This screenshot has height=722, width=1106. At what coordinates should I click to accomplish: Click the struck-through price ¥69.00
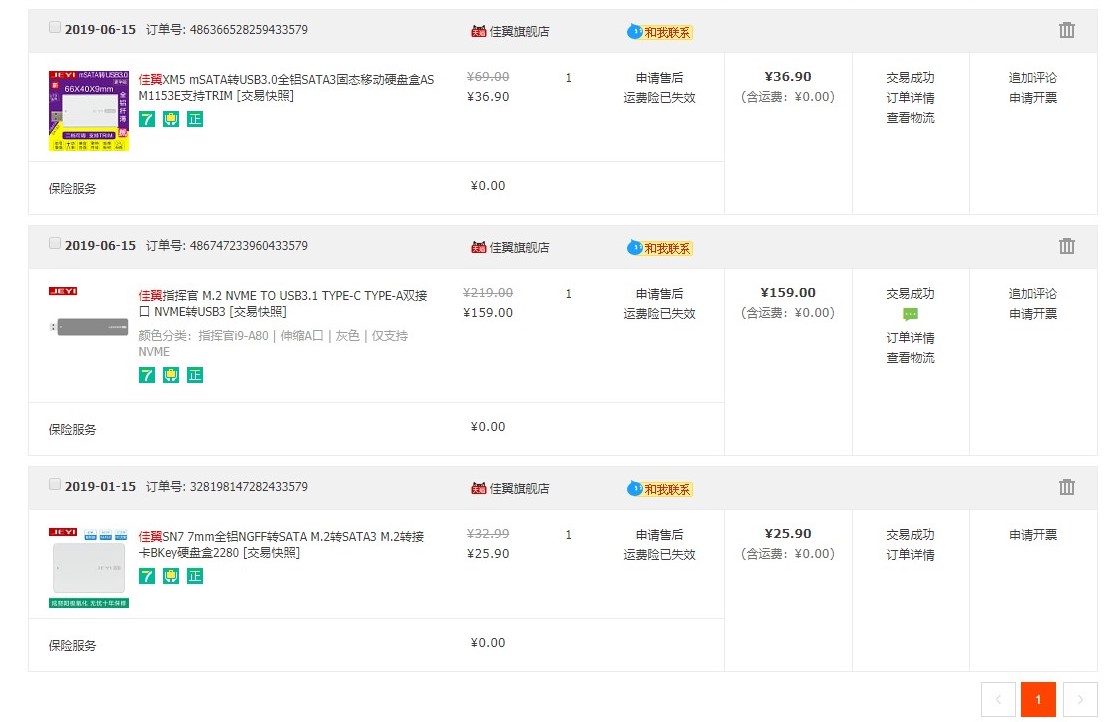(x=488, y=76)
